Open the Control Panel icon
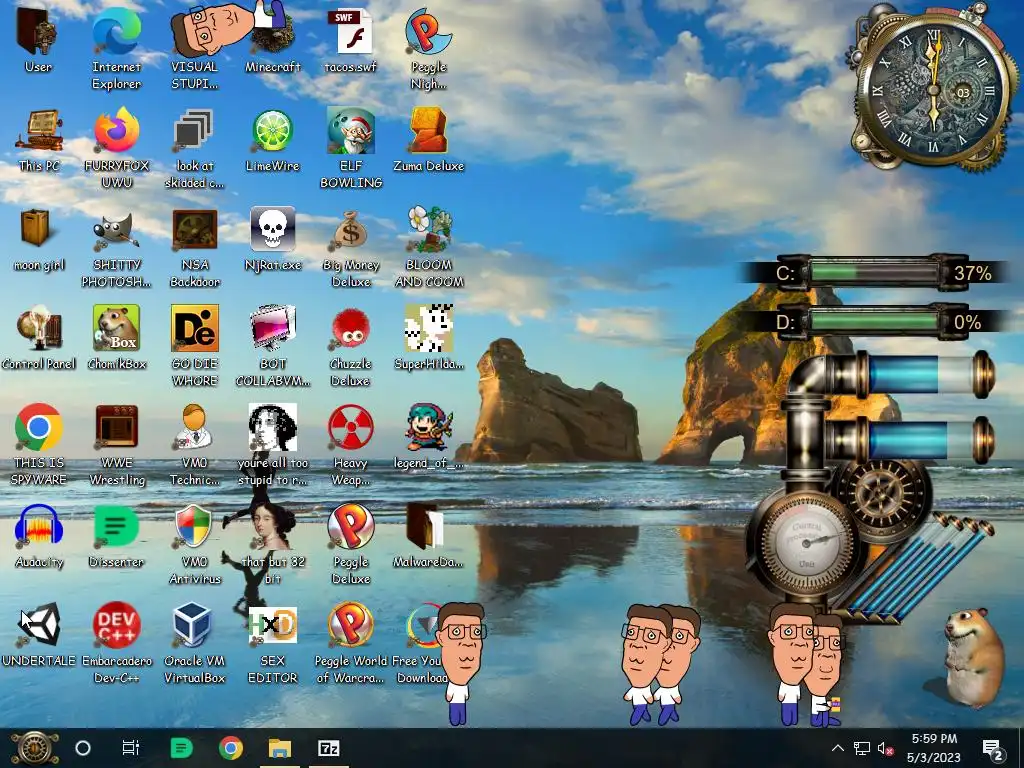 pyautogui.click(x=39, y=338)
